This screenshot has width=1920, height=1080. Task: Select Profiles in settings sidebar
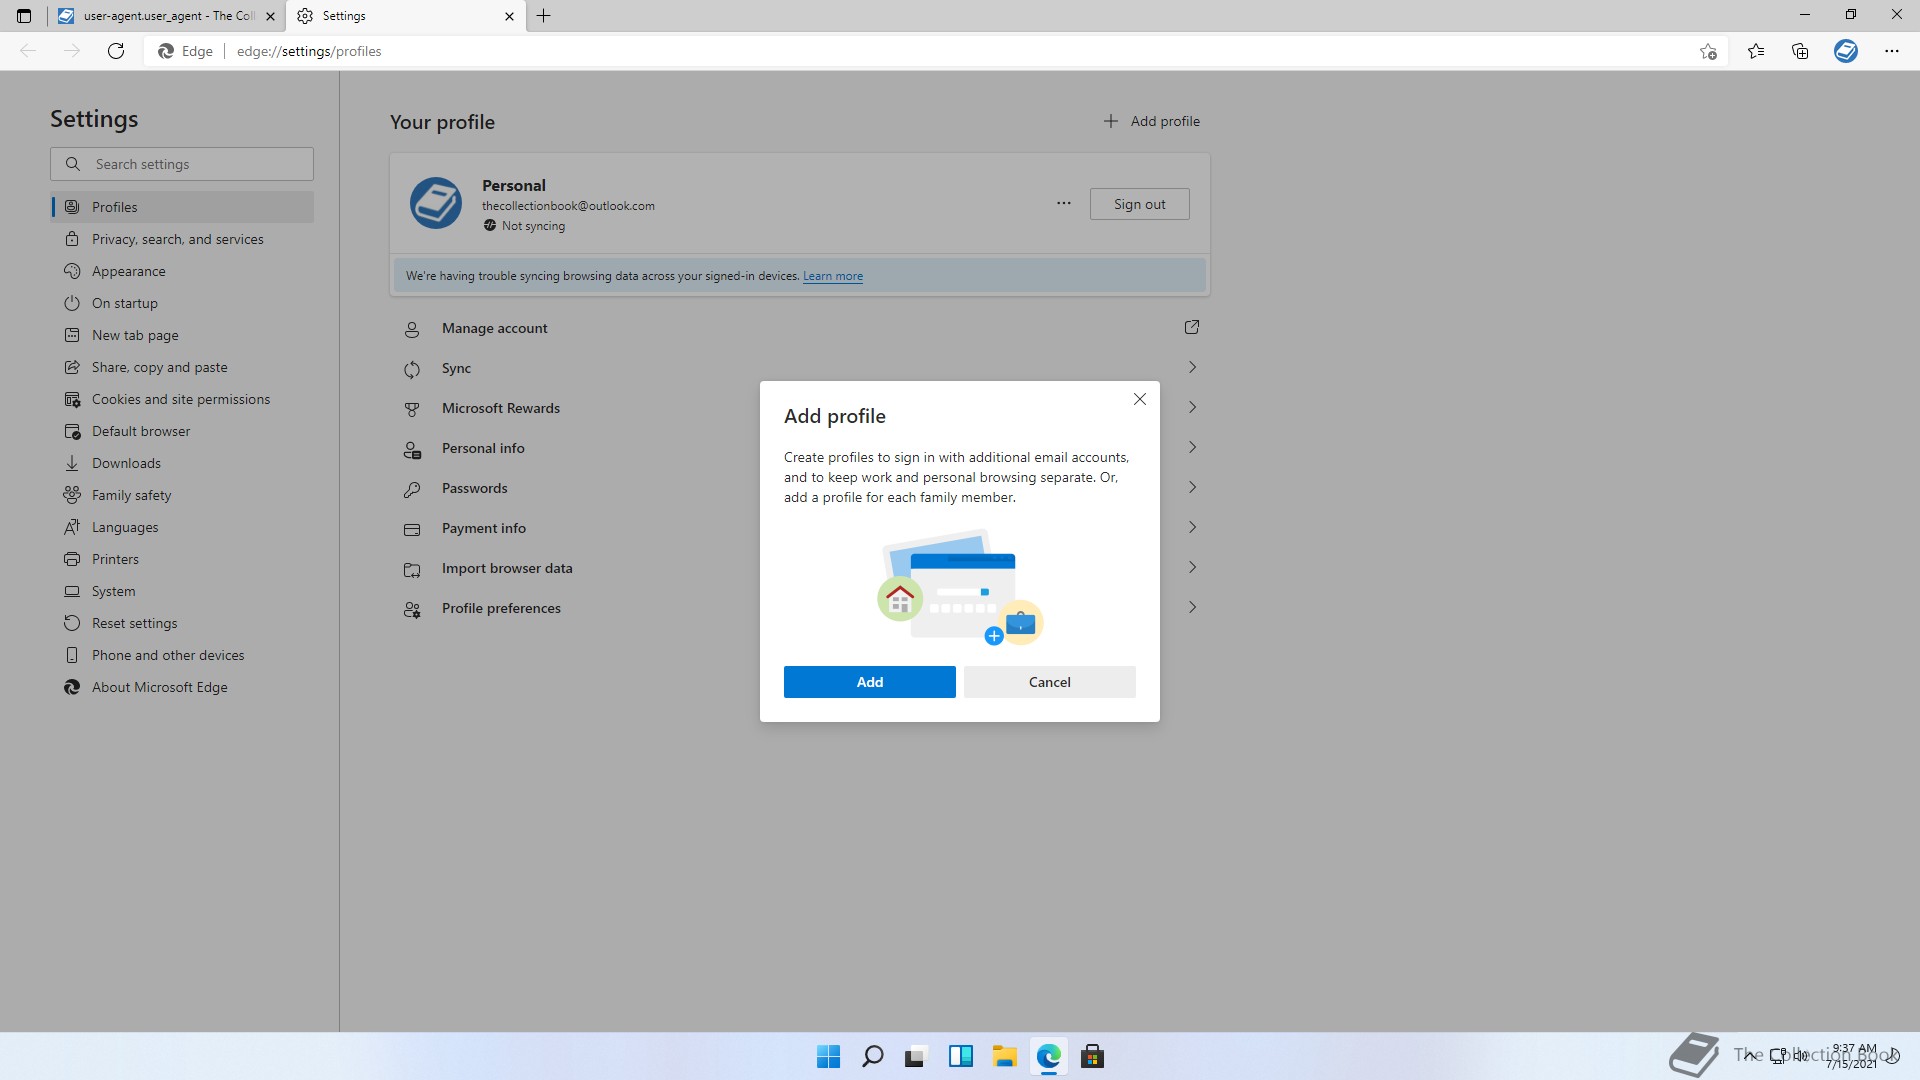(x=182, y=207)
